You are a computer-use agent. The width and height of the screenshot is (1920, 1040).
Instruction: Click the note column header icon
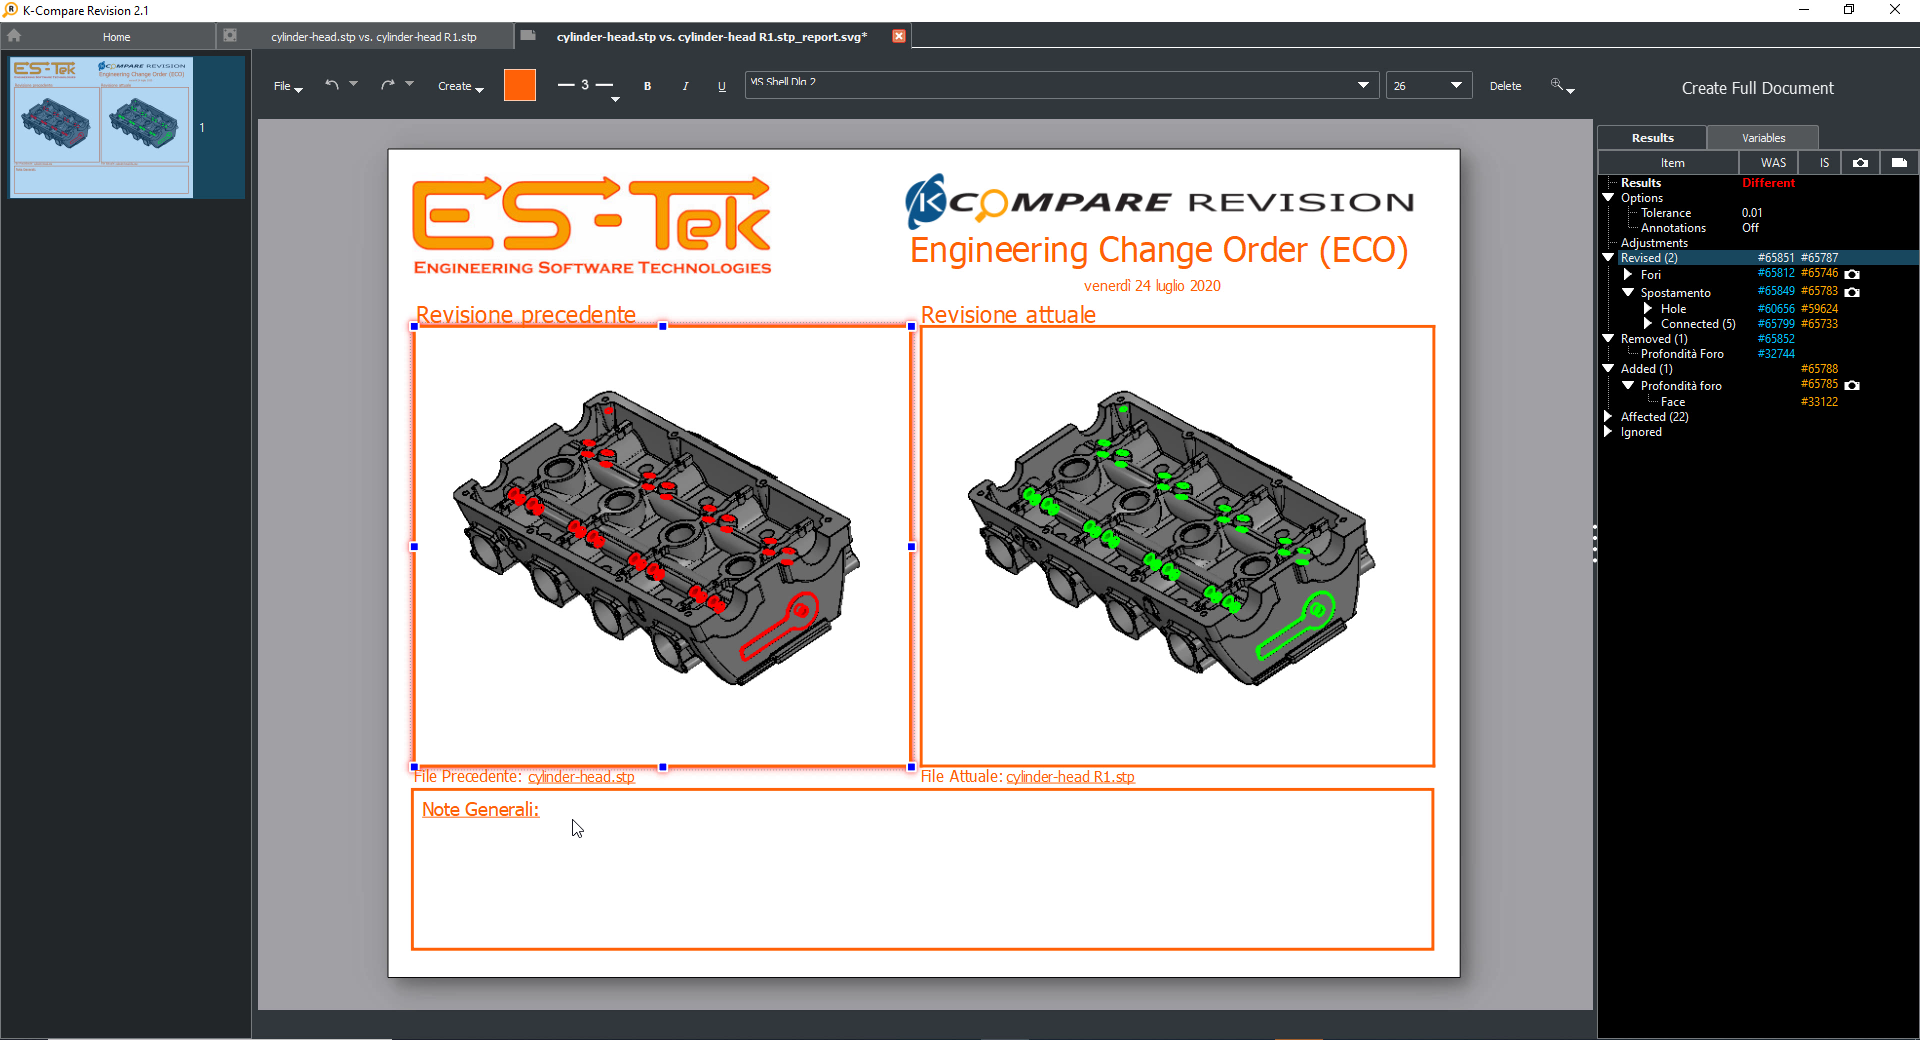point(1899,162)
